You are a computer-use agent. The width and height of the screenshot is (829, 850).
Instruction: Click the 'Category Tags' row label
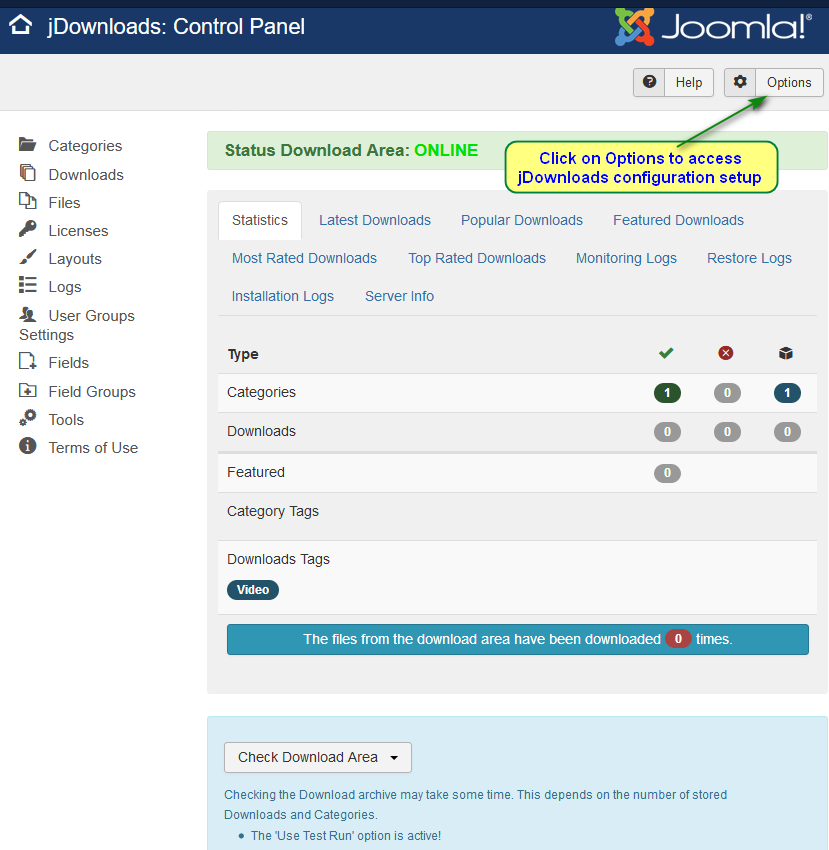pyautogui.click(x=273, y=511)
